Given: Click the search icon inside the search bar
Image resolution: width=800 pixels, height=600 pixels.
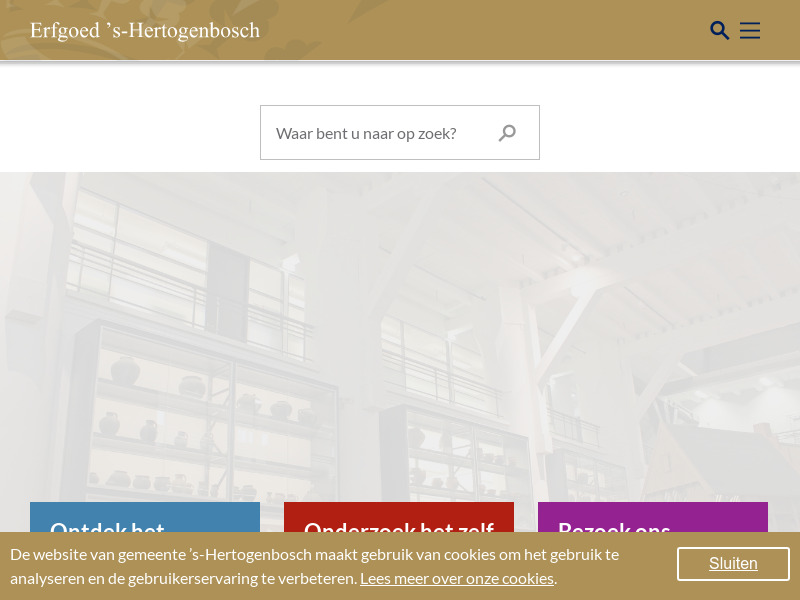Looking at the screenshot, I should pyautogui.click(x=507, y=132).
